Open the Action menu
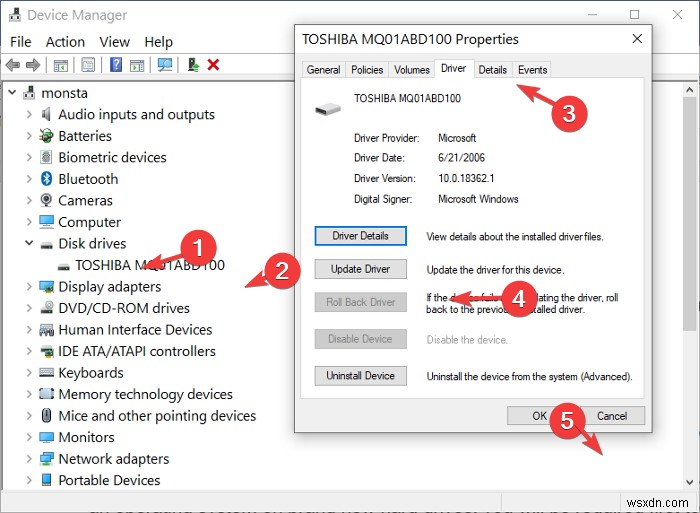The image size is (700, 513). 65,42
